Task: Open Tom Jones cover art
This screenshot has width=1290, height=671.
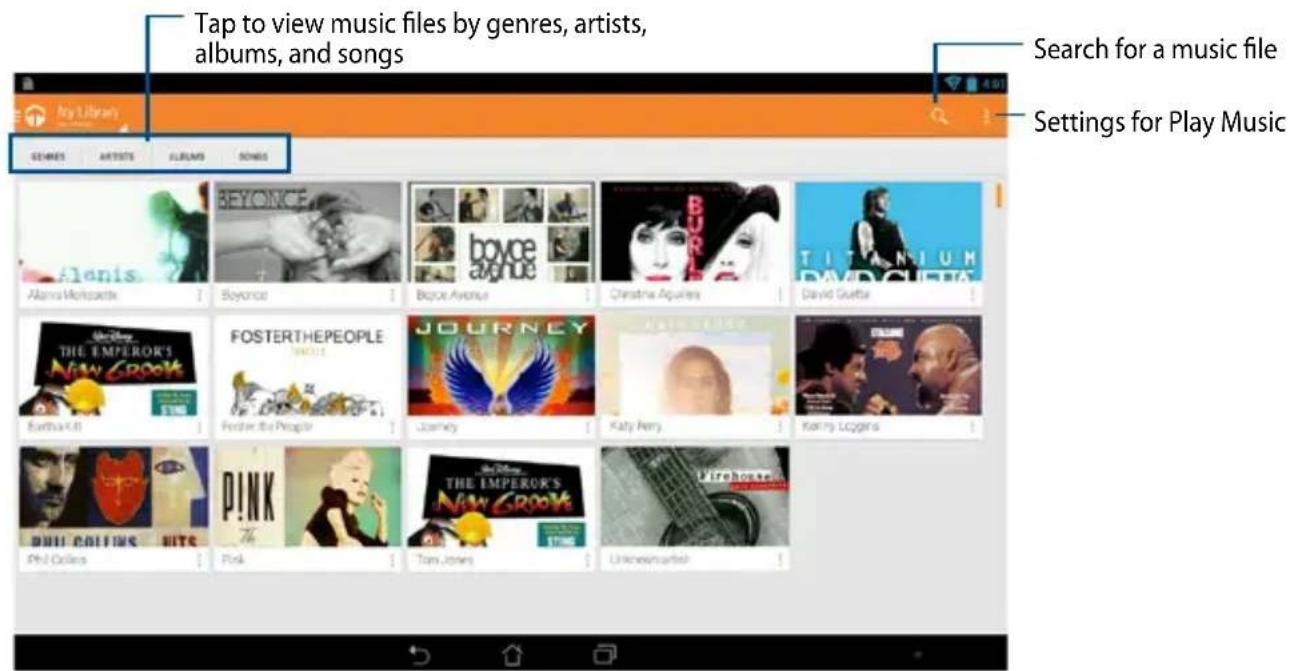Action: click(x=502, y=497)
